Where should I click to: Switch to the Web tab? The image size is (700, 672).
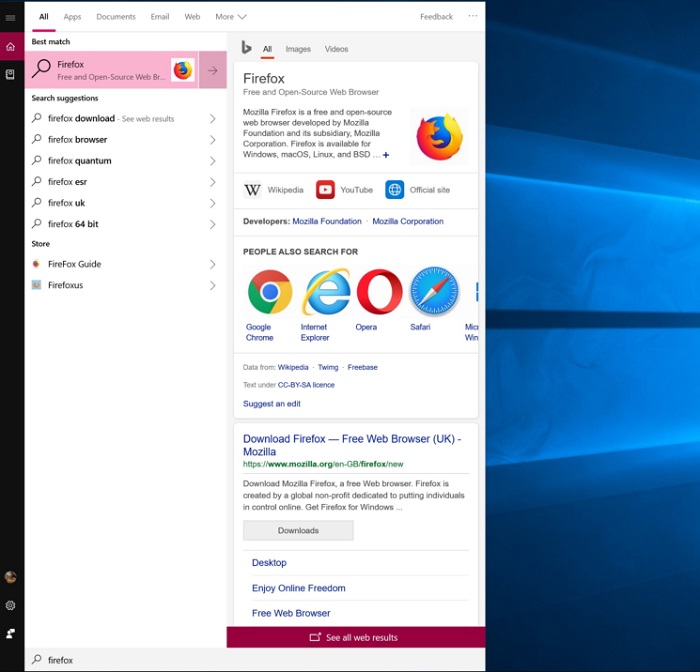point(192,17)
